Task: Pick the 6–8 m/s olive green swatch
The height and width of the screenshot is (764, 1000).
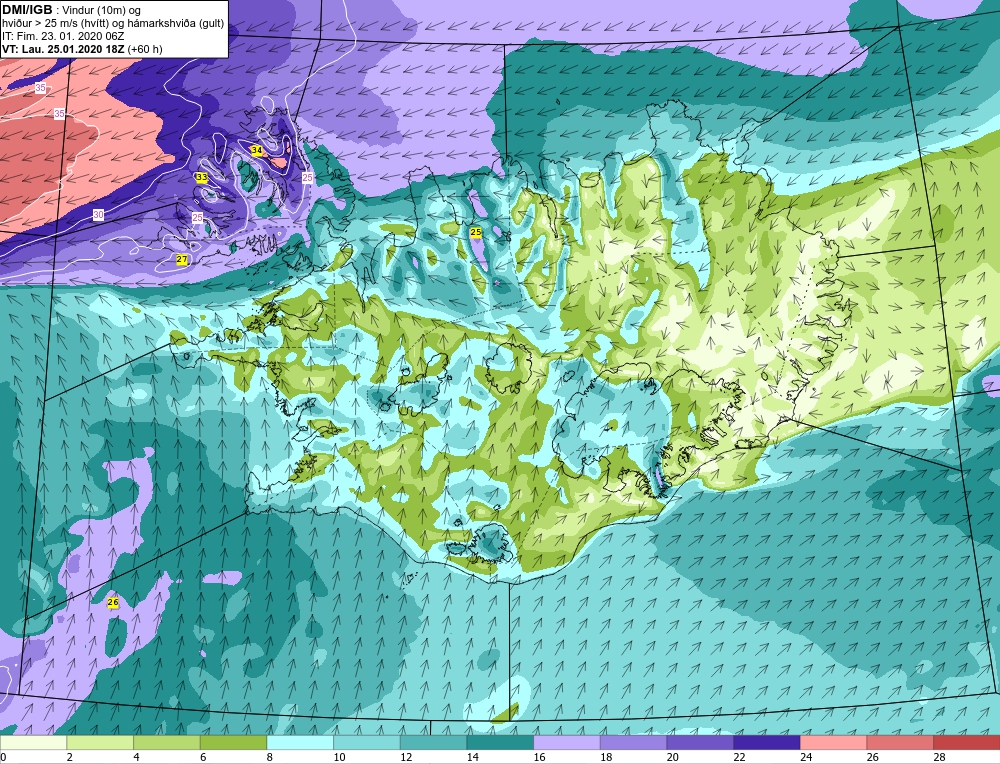Action: click(233, 742)
